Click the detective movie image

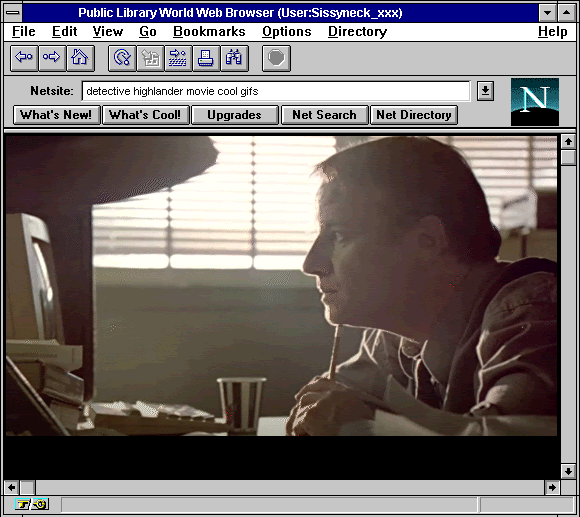pyautogui.click(x=281, y=286)
